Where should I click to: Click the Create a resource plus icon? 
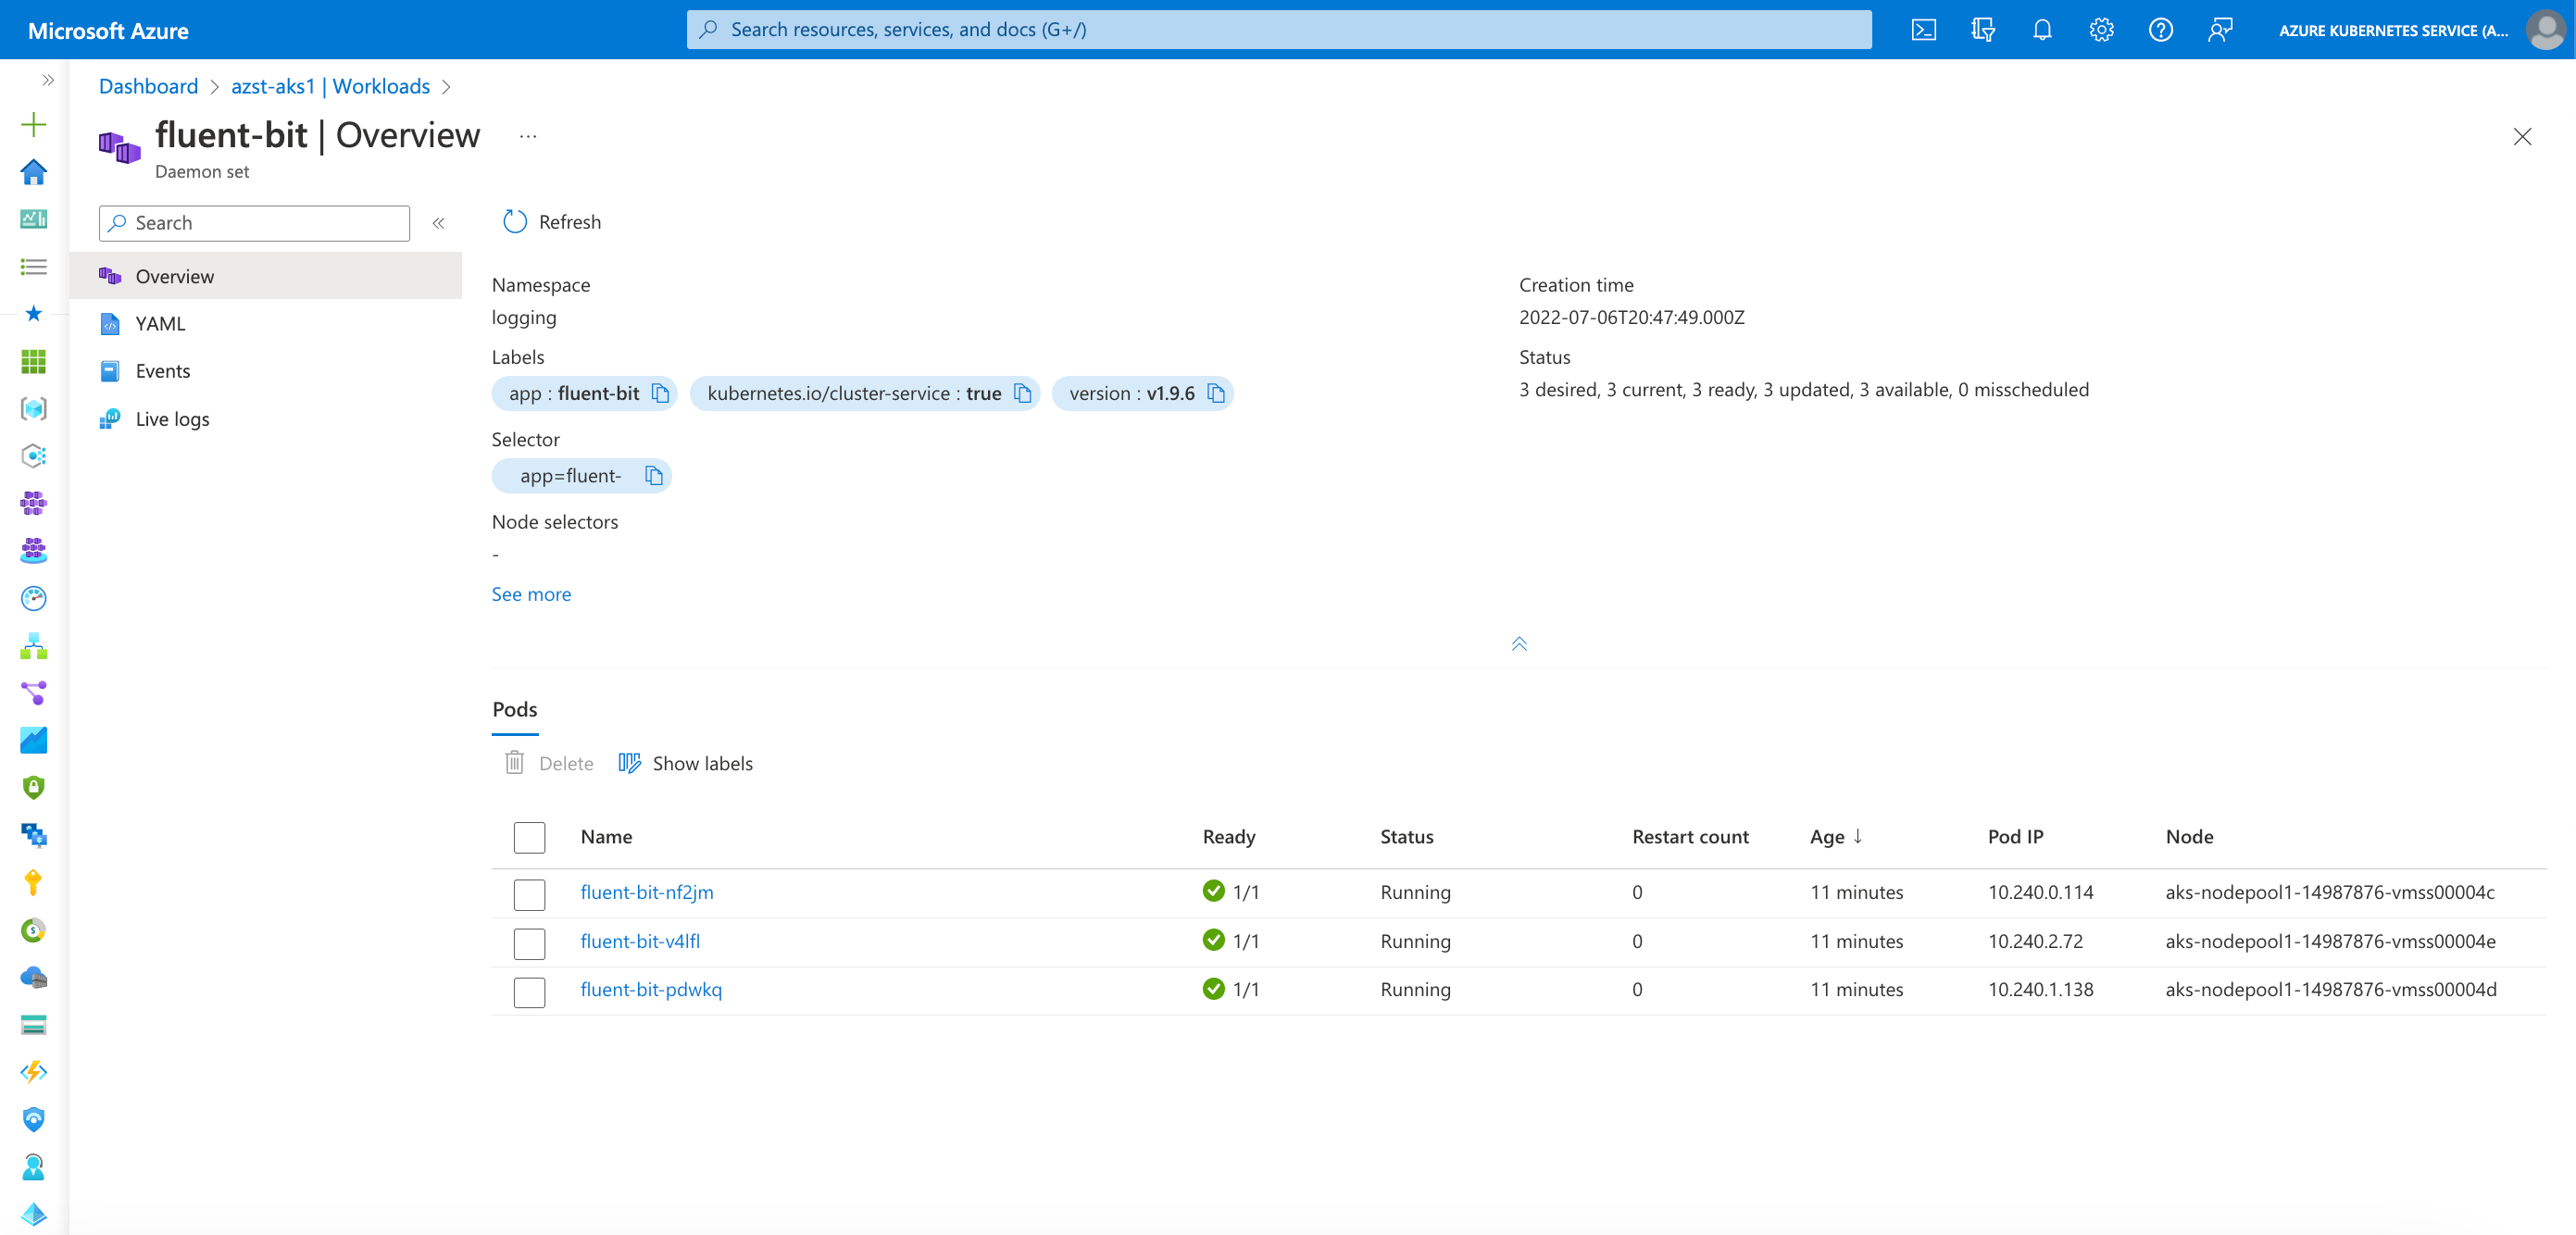coord(33,124)
